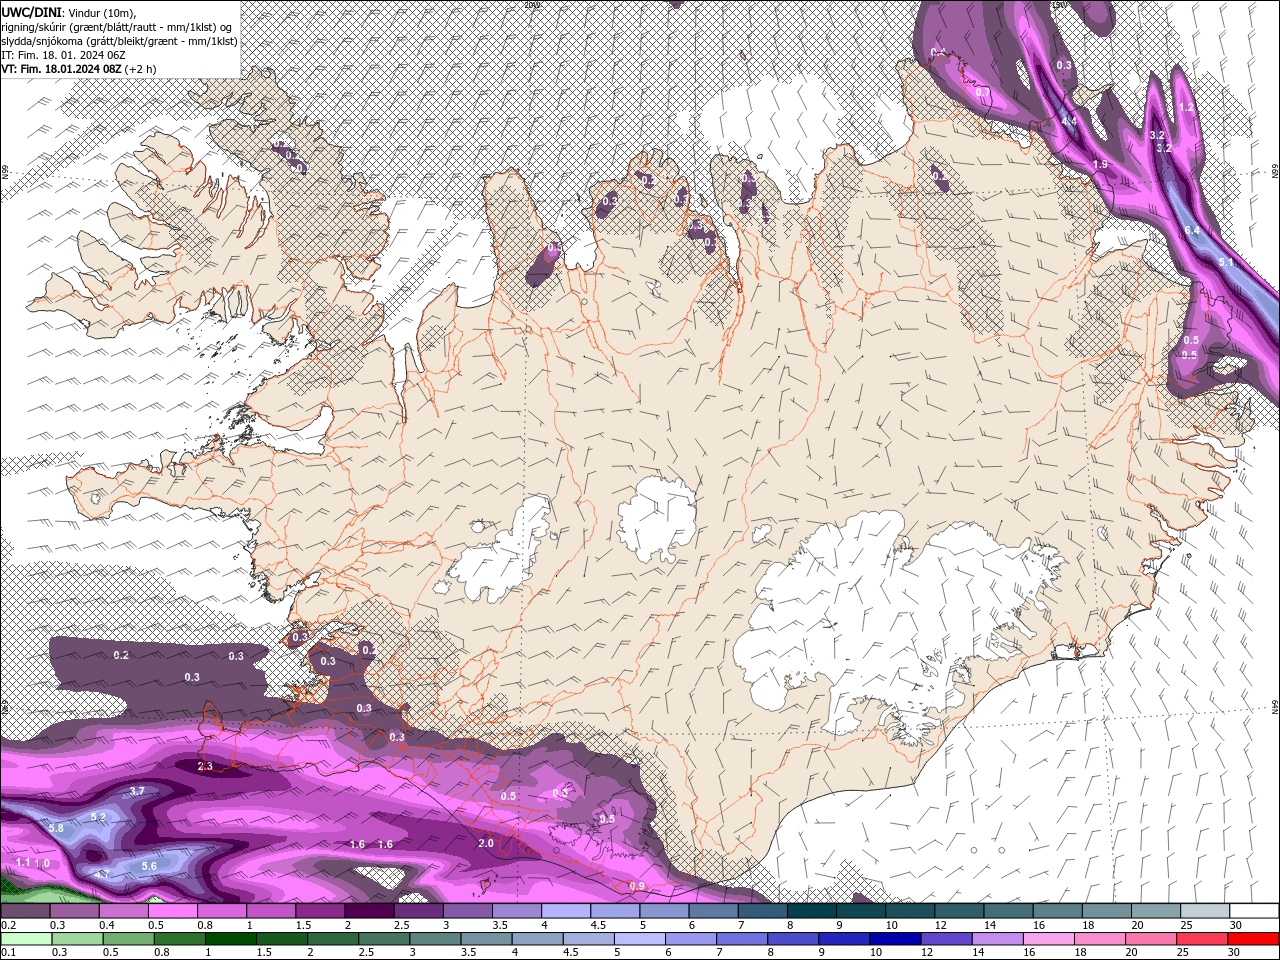Click the 5.1 precipitation value off the east coast

[x=1226, y=262]
